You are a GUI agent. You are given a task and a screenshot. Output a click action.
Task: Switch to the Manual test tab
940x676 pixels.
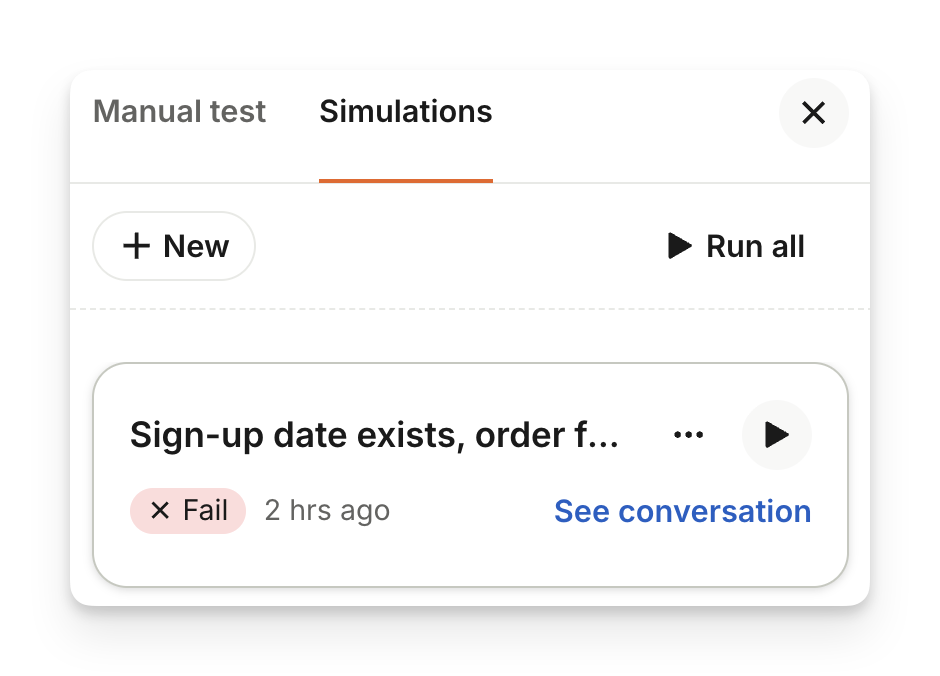180,111
